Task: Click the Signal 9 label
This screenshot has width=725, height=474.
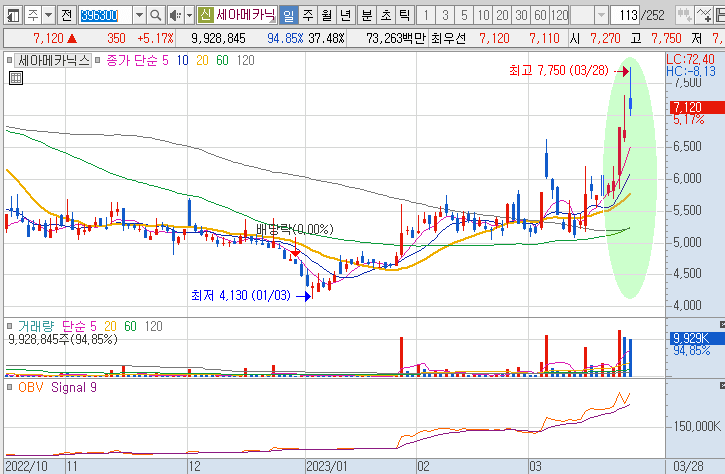Action: 74,387
